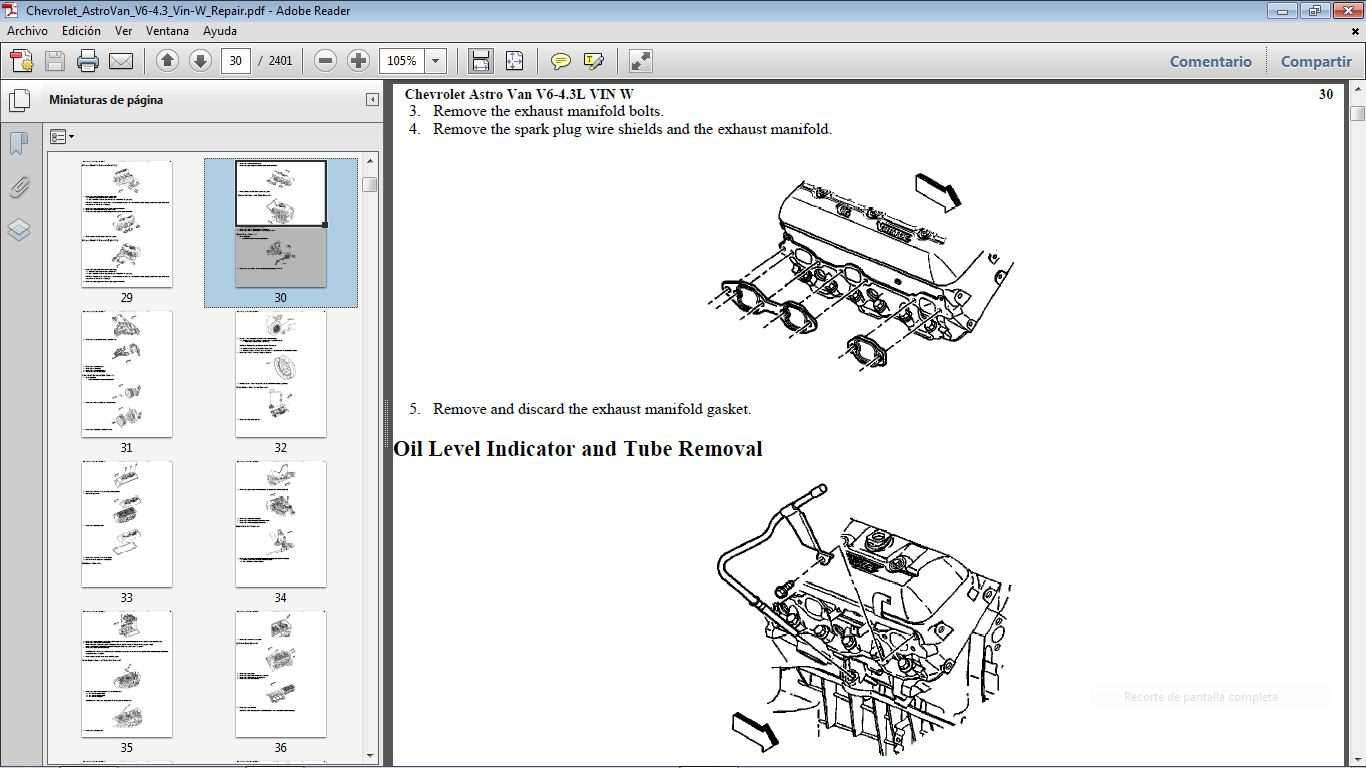Close the document with menu bar X
This screenshot has height=768, width=1366.
tap(1356, 31)
